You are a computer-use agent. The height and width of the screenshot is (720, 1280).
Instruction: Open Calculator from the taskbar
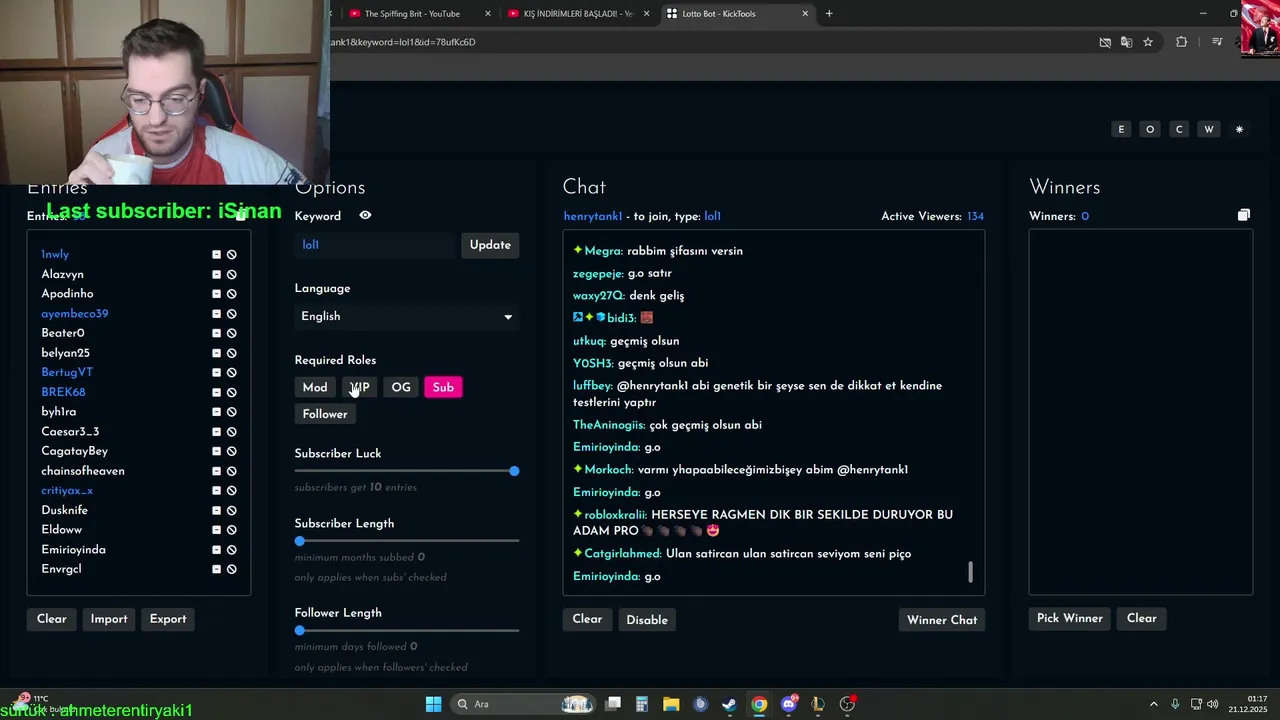pyautogui.click(x=642, y=704)
